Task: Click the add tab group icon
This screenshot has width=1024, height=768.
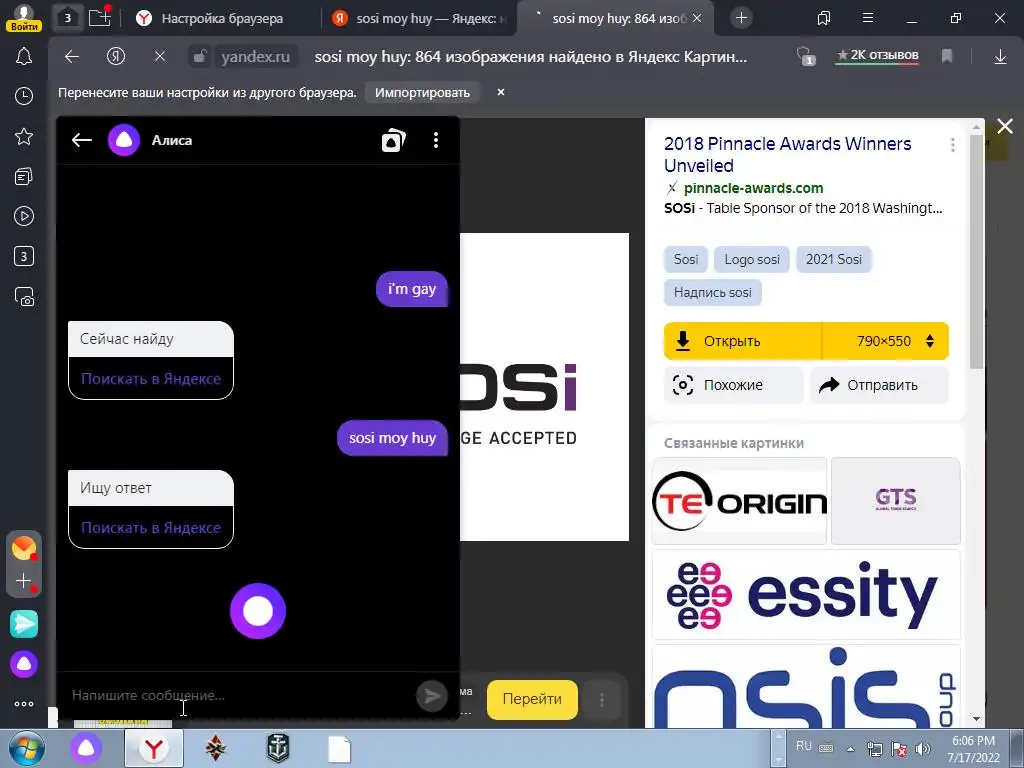Action: 99,16
